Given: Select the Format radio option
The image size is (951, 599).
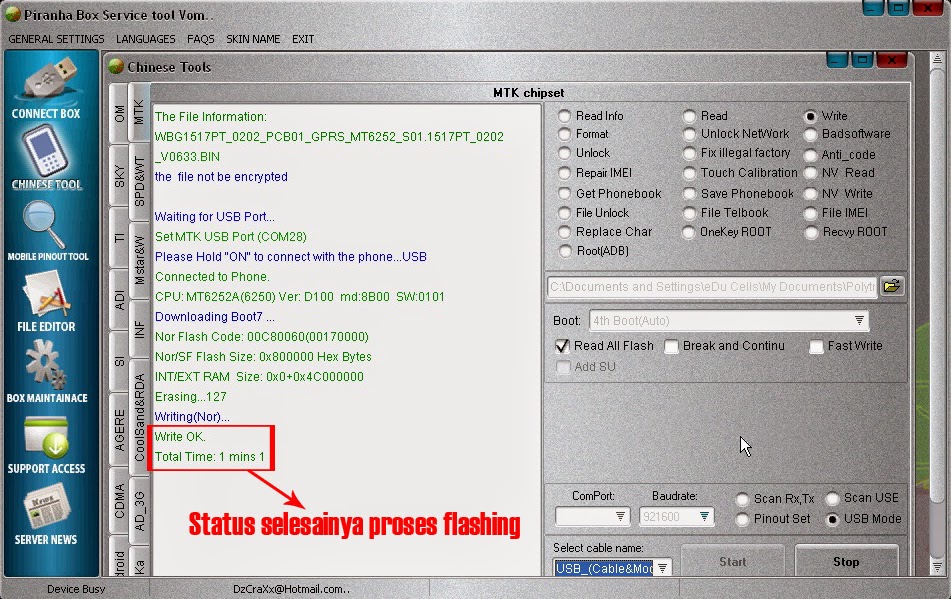Looking at the screenshot, I should [565, 134].
